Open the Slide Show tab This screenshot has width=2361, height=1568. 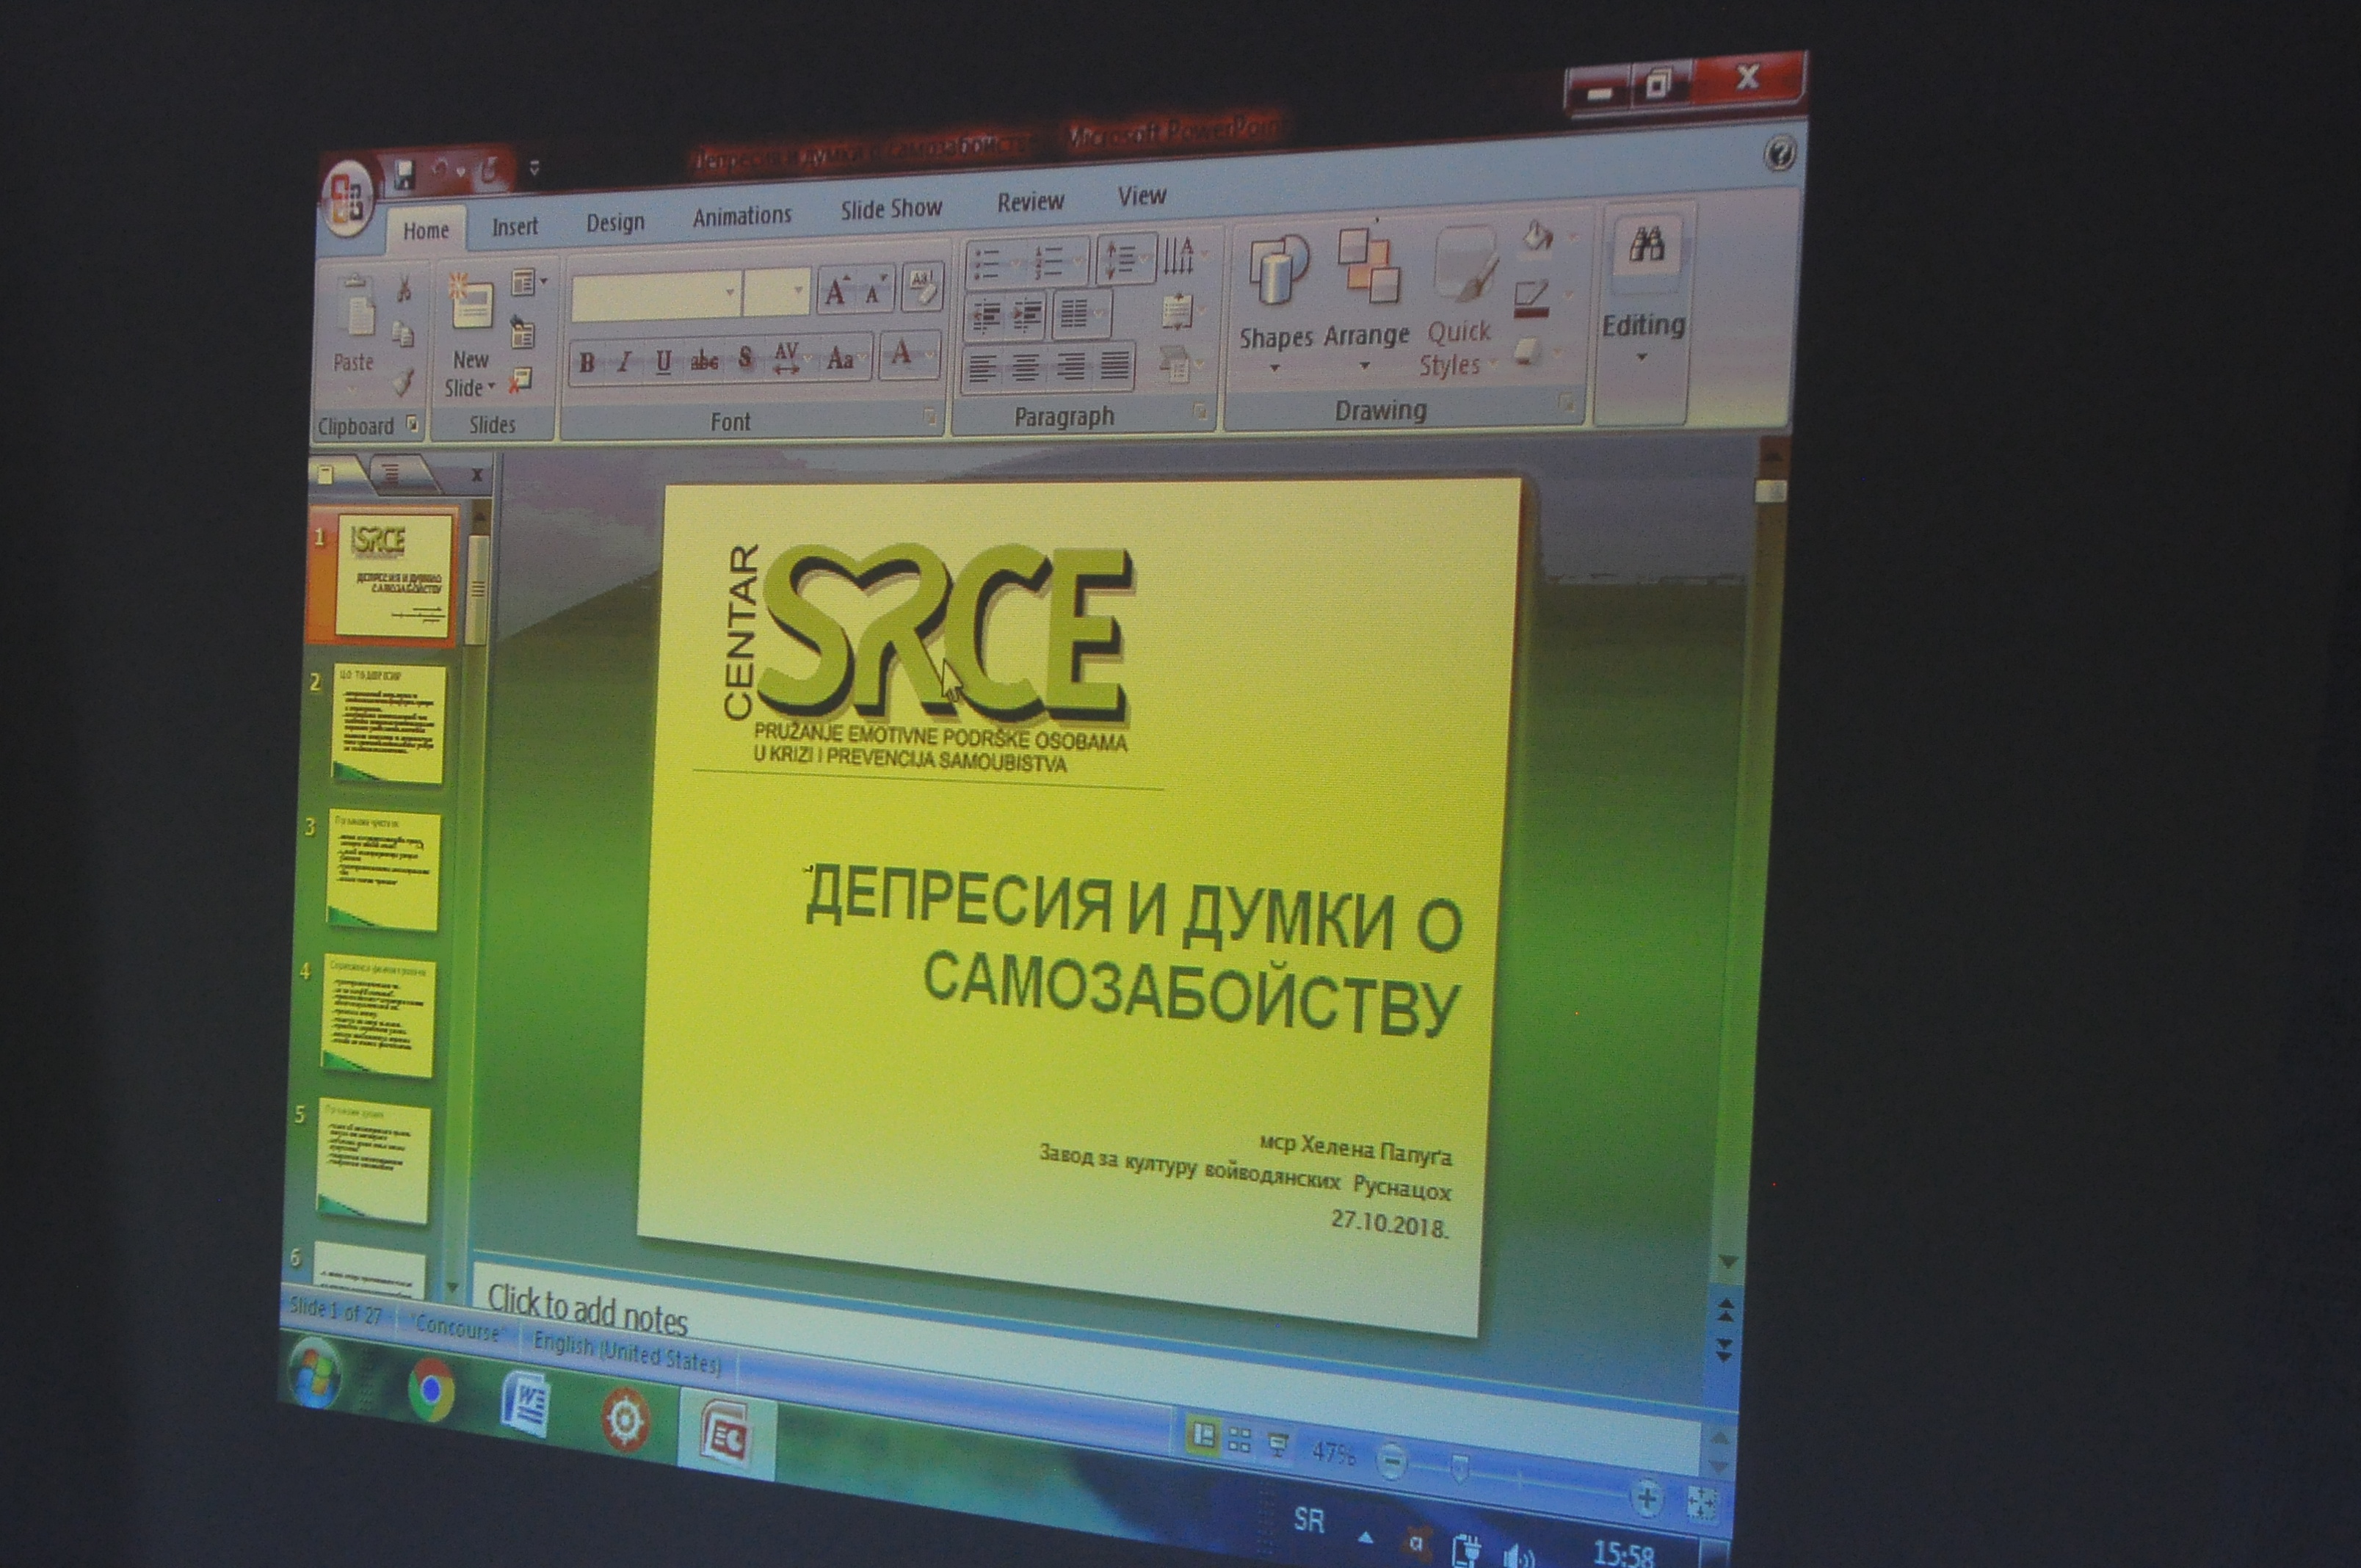[x=890, y=209]
